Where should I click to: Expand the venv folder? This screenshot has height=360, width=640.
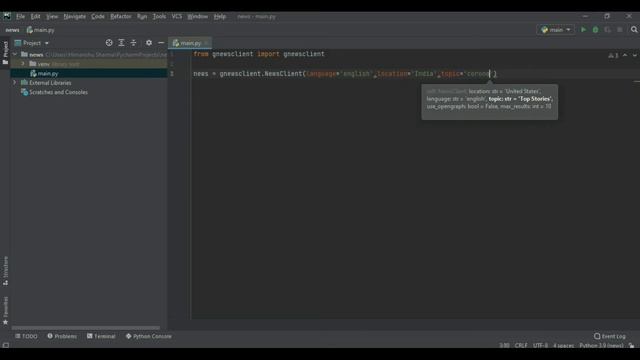pos(23,64)
